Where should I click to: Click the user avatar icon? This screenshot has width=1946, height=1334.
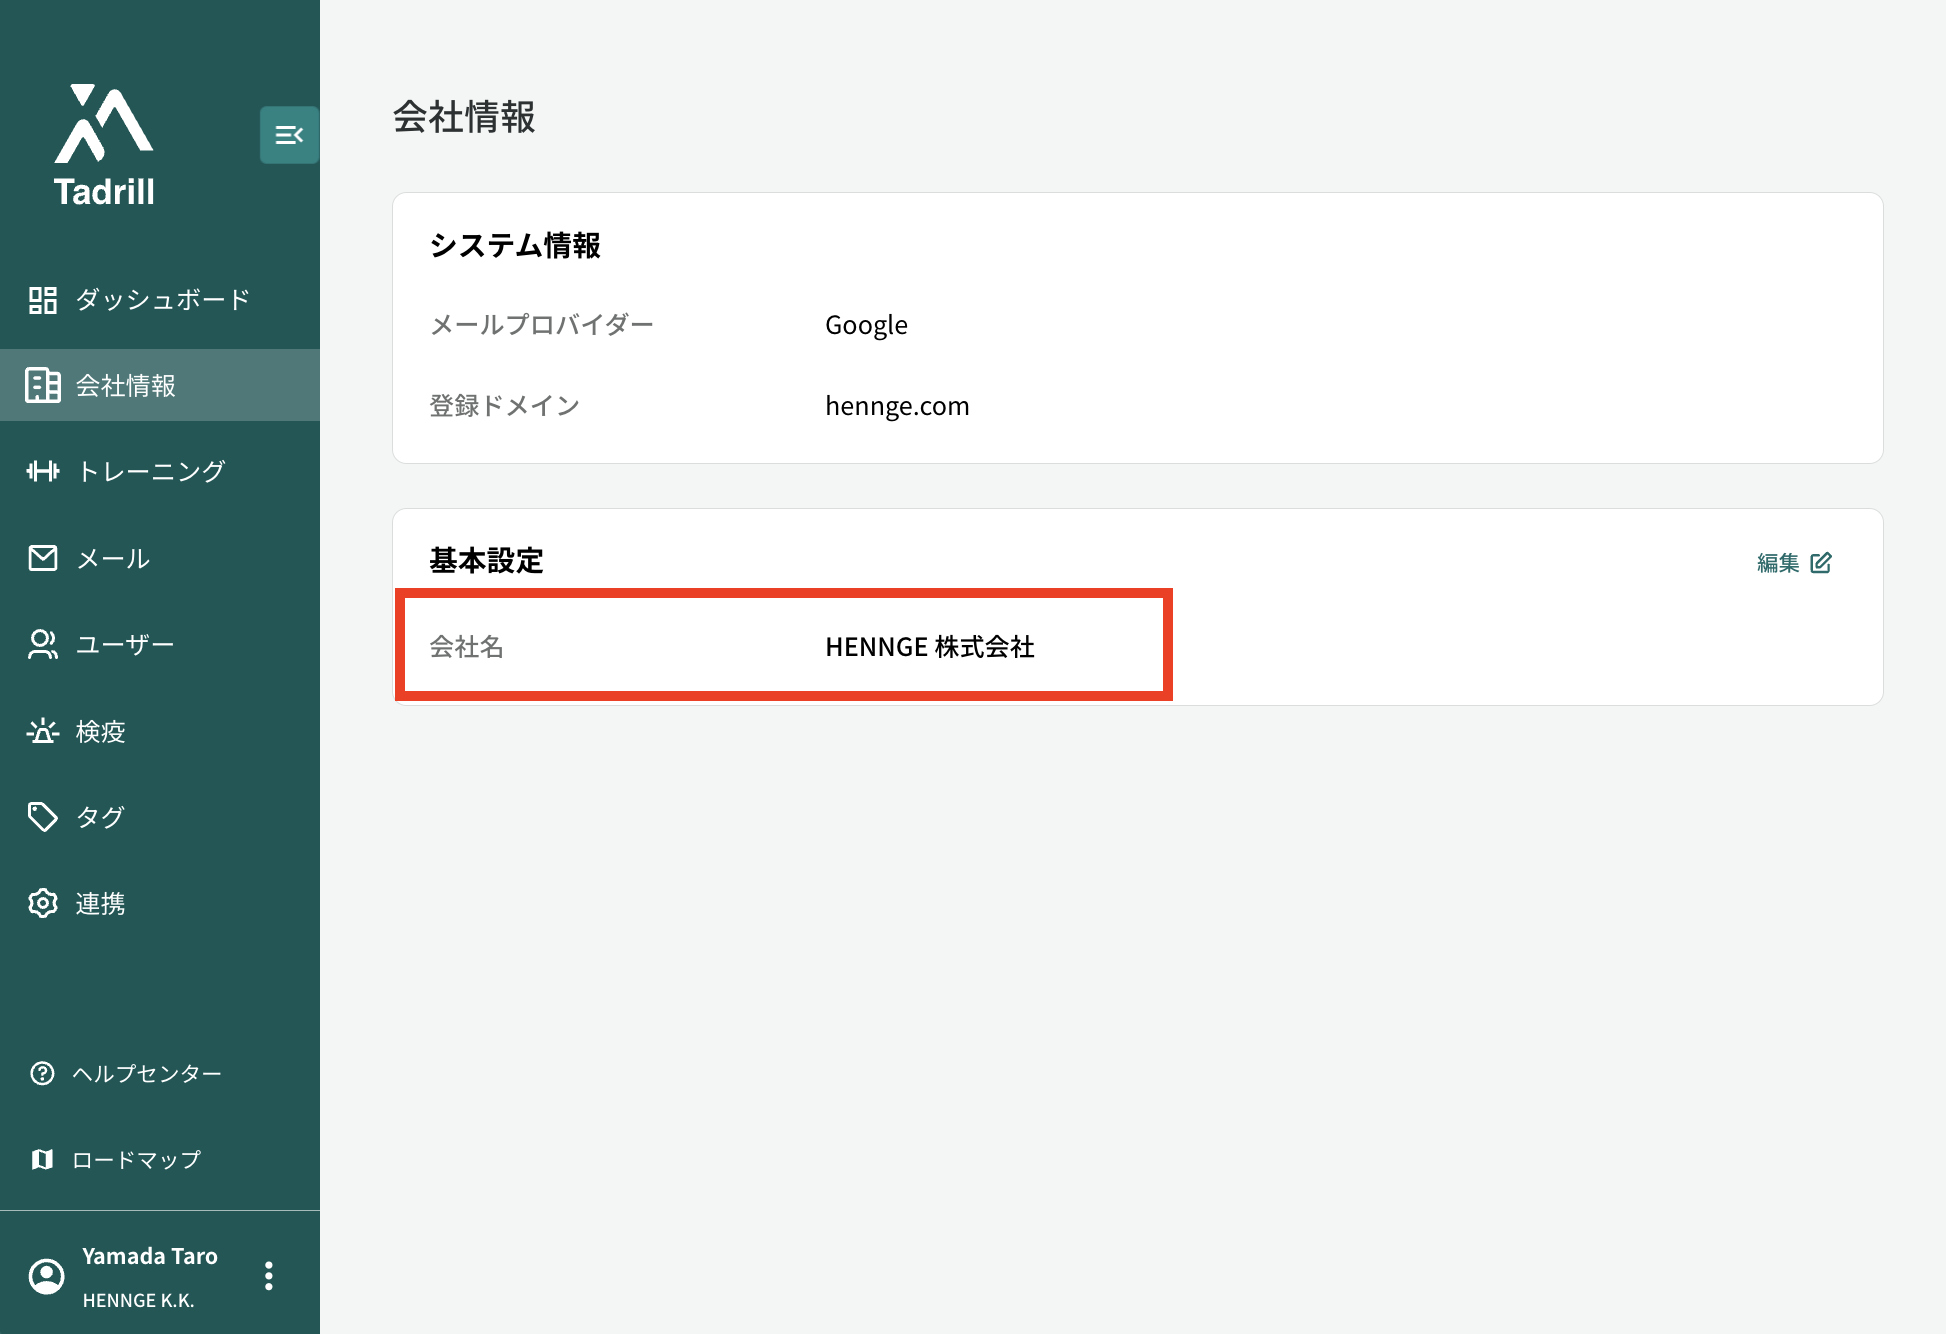(x=46, y=1276)
